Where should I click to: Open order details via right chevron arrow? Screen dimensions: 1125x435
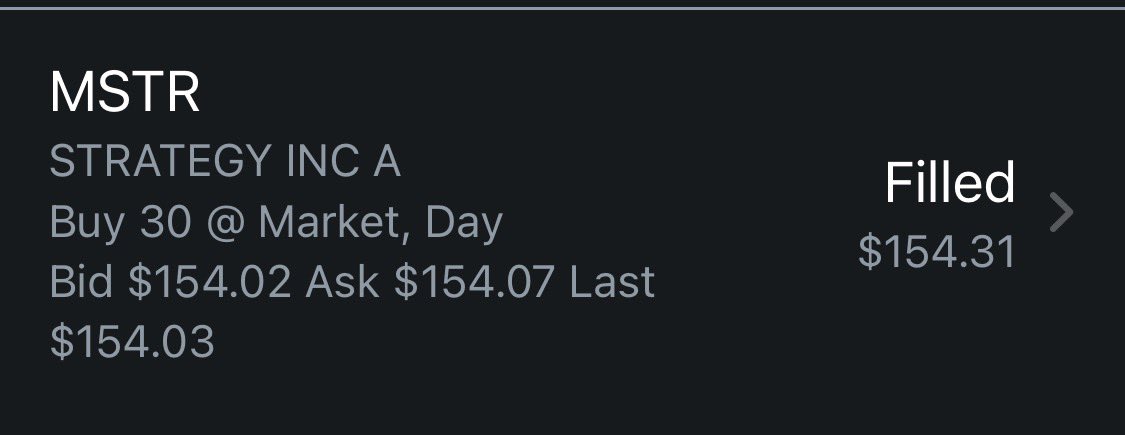coord(1062,212)
